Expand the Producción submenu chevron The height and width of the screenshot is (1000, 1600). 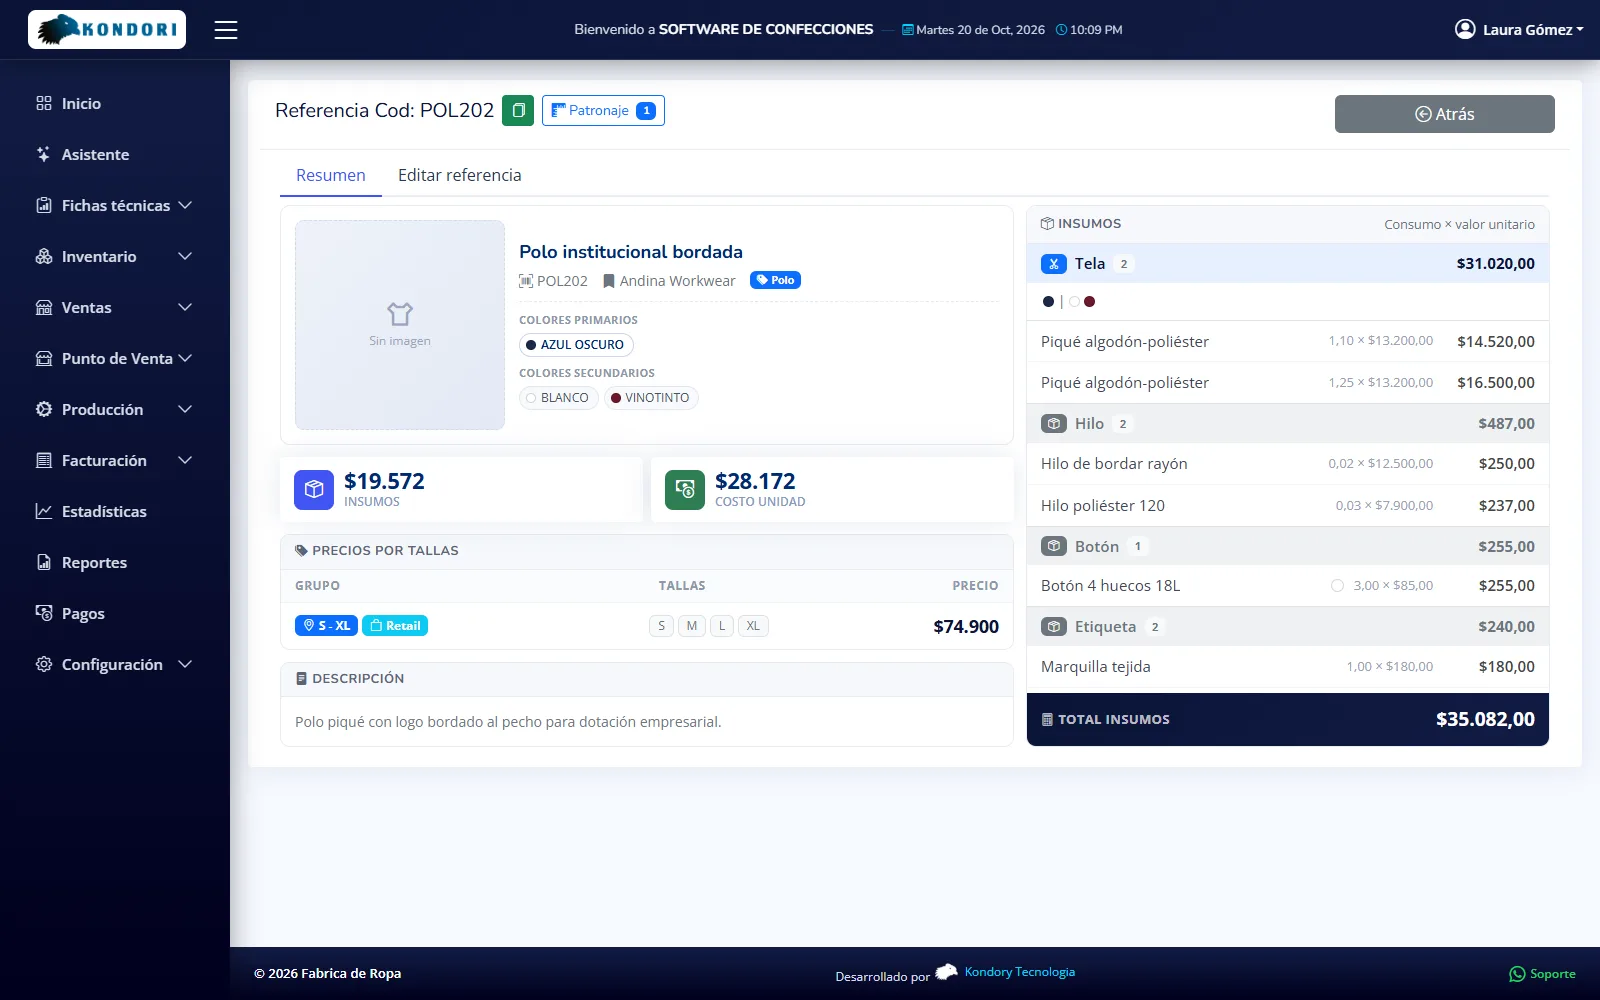(185, 409)
